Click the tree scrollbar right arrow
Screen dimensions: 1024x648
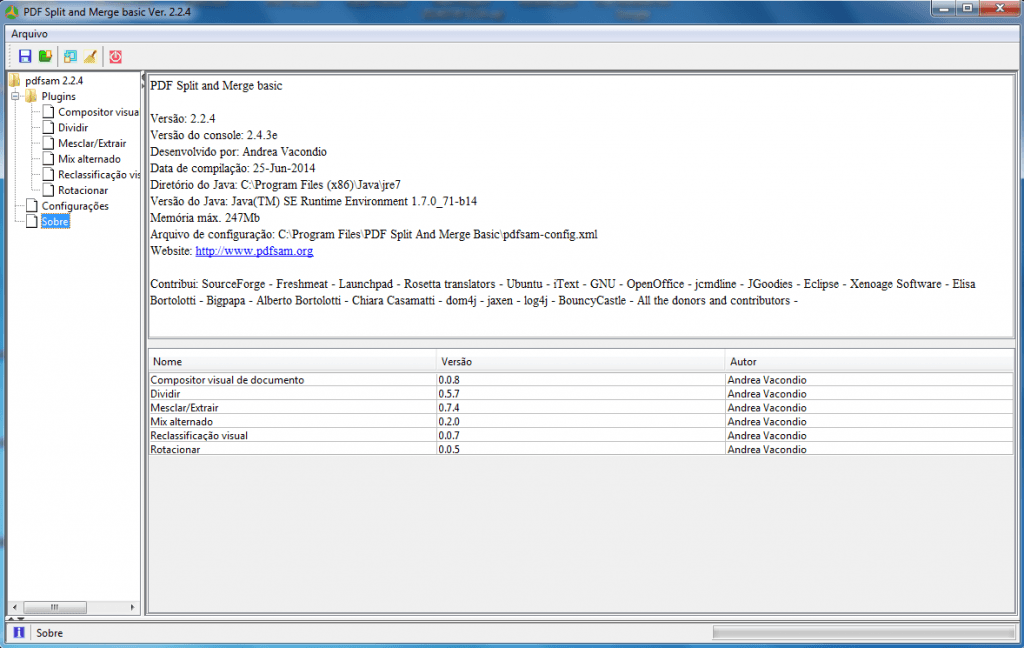(x=132, y=607)
